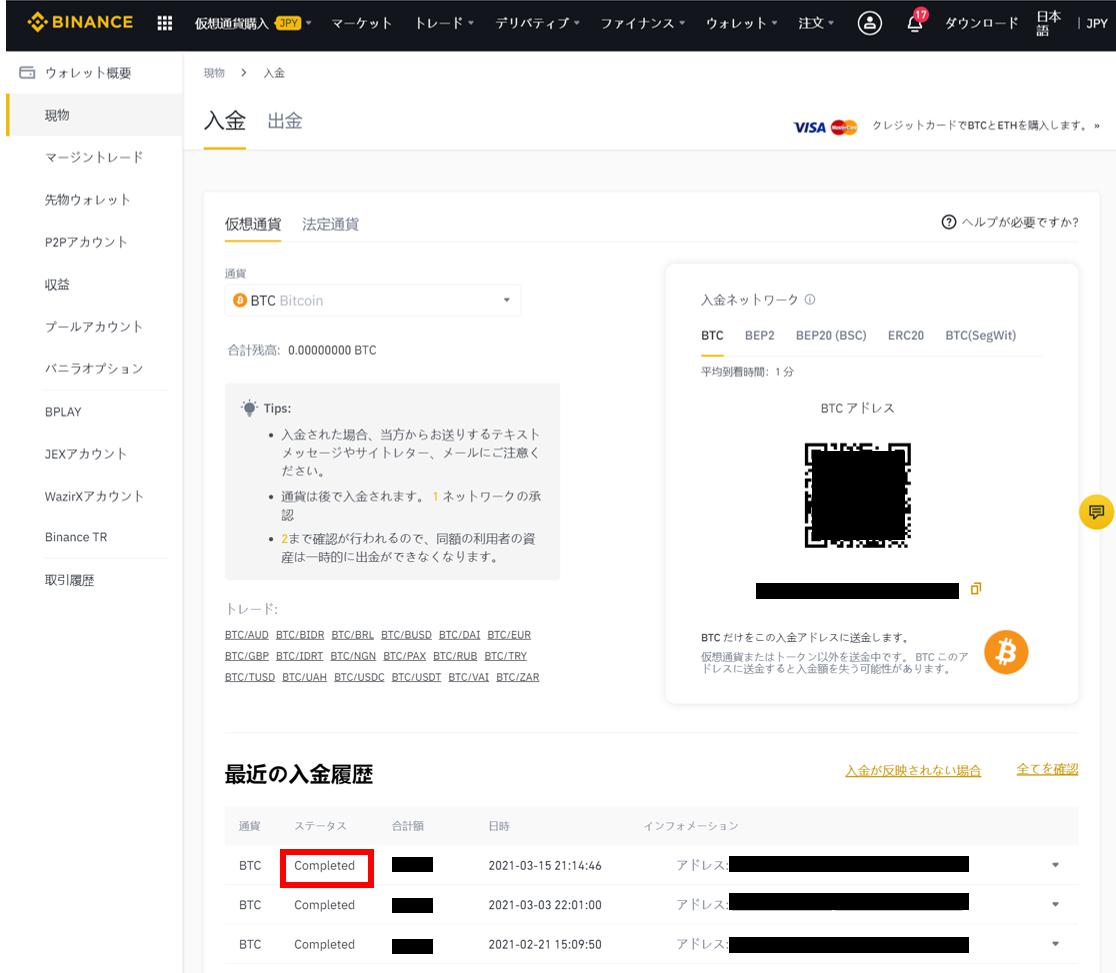This screenshot has width=1116, height=973.
Task: Open JEXアカウント in the sidebar
Action: tap(85, 454)
